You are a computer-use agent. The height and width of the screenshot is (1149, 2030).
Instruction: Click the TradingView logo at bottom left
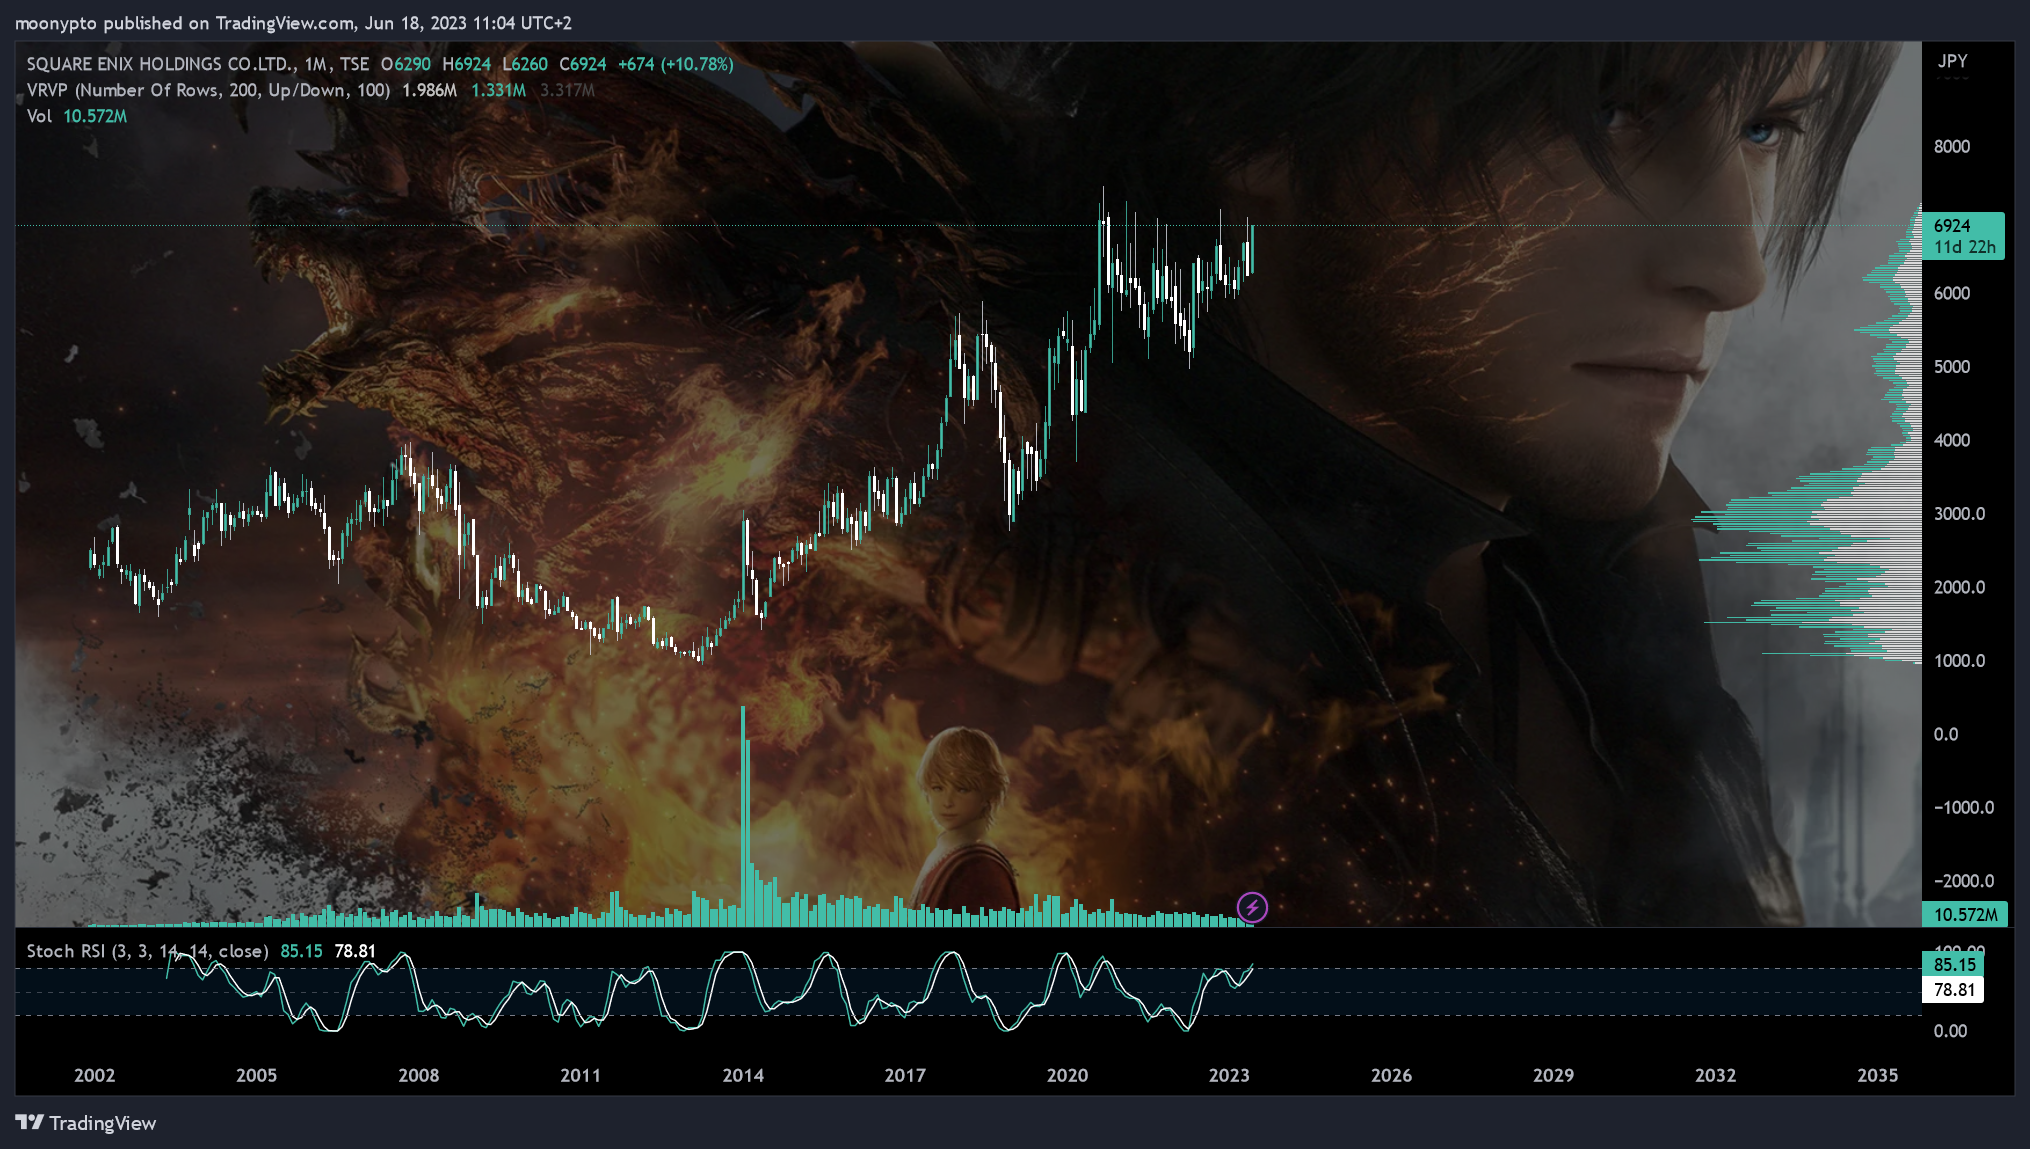point(86,1123)
